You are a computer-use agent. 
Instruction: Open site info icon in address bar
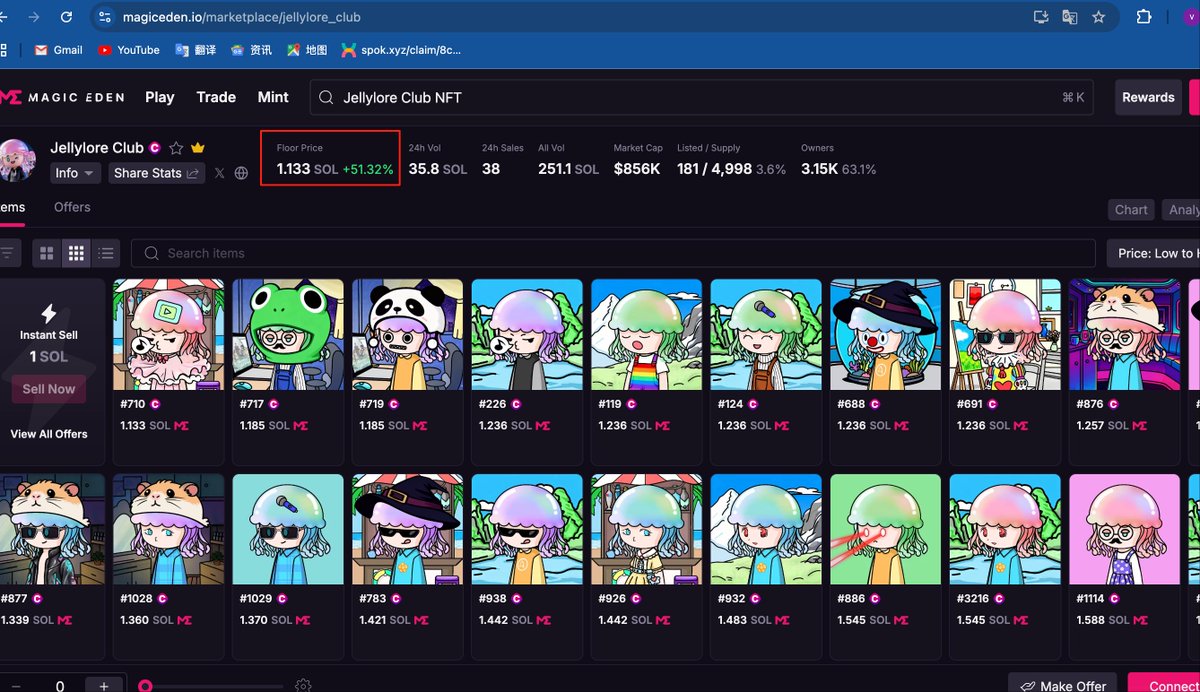point(106,17)
